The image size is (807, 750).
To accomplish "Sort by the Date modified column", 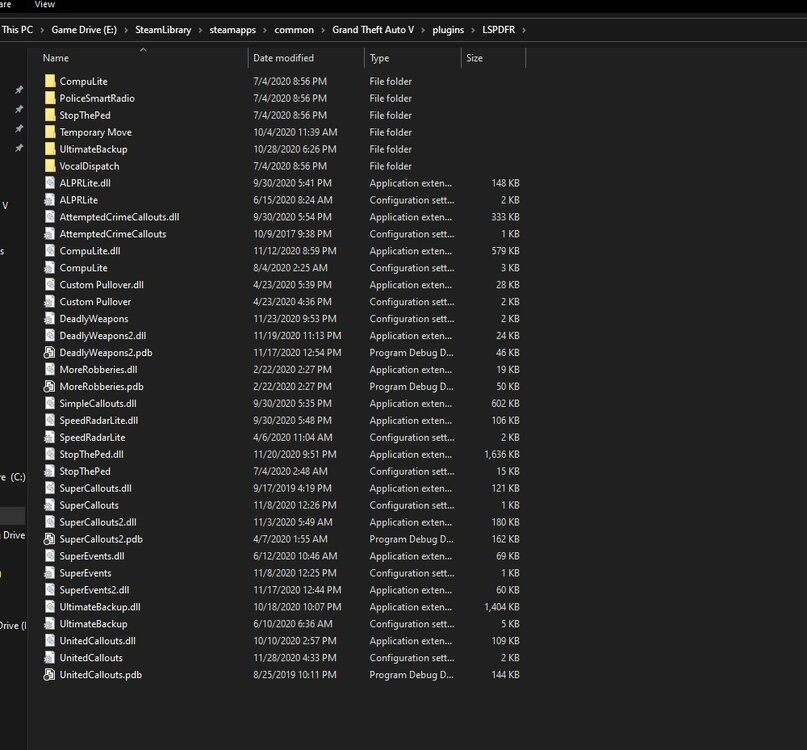I will 283,58.
